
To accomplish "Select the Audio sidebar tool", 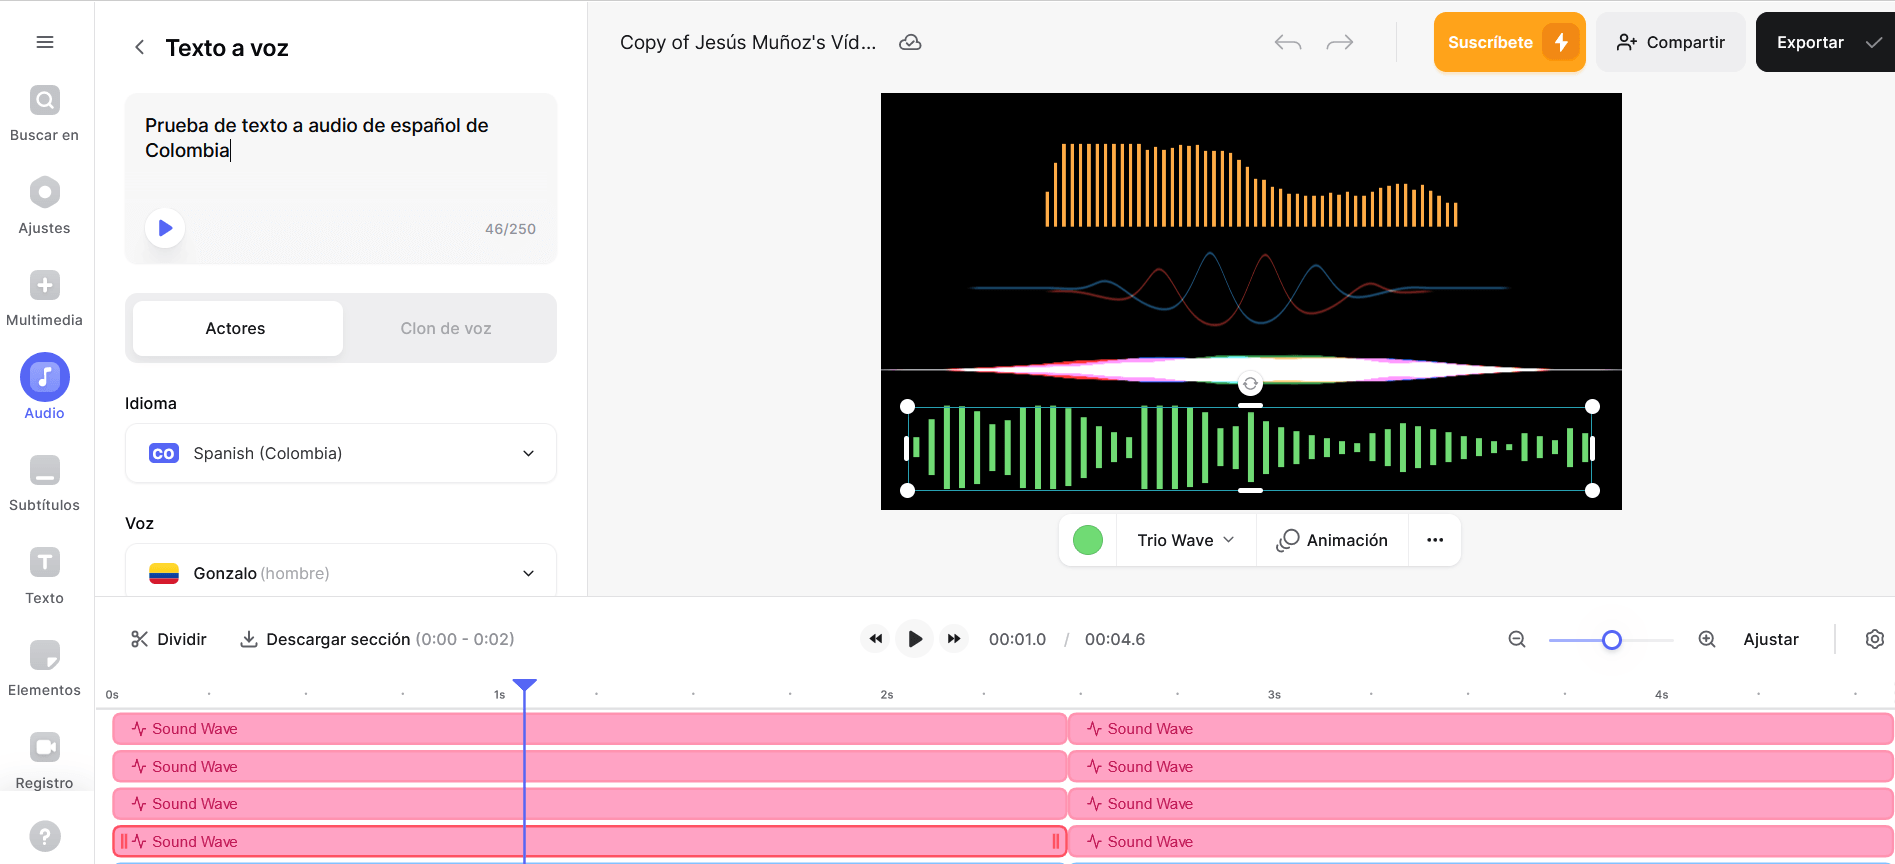I will point(44,388).
